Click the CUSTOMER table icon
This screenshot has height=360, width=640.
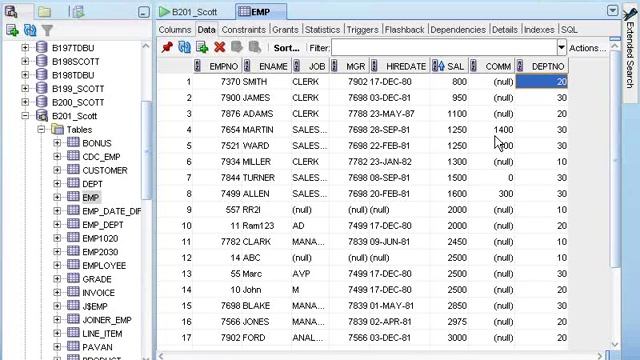coord(73,170)
